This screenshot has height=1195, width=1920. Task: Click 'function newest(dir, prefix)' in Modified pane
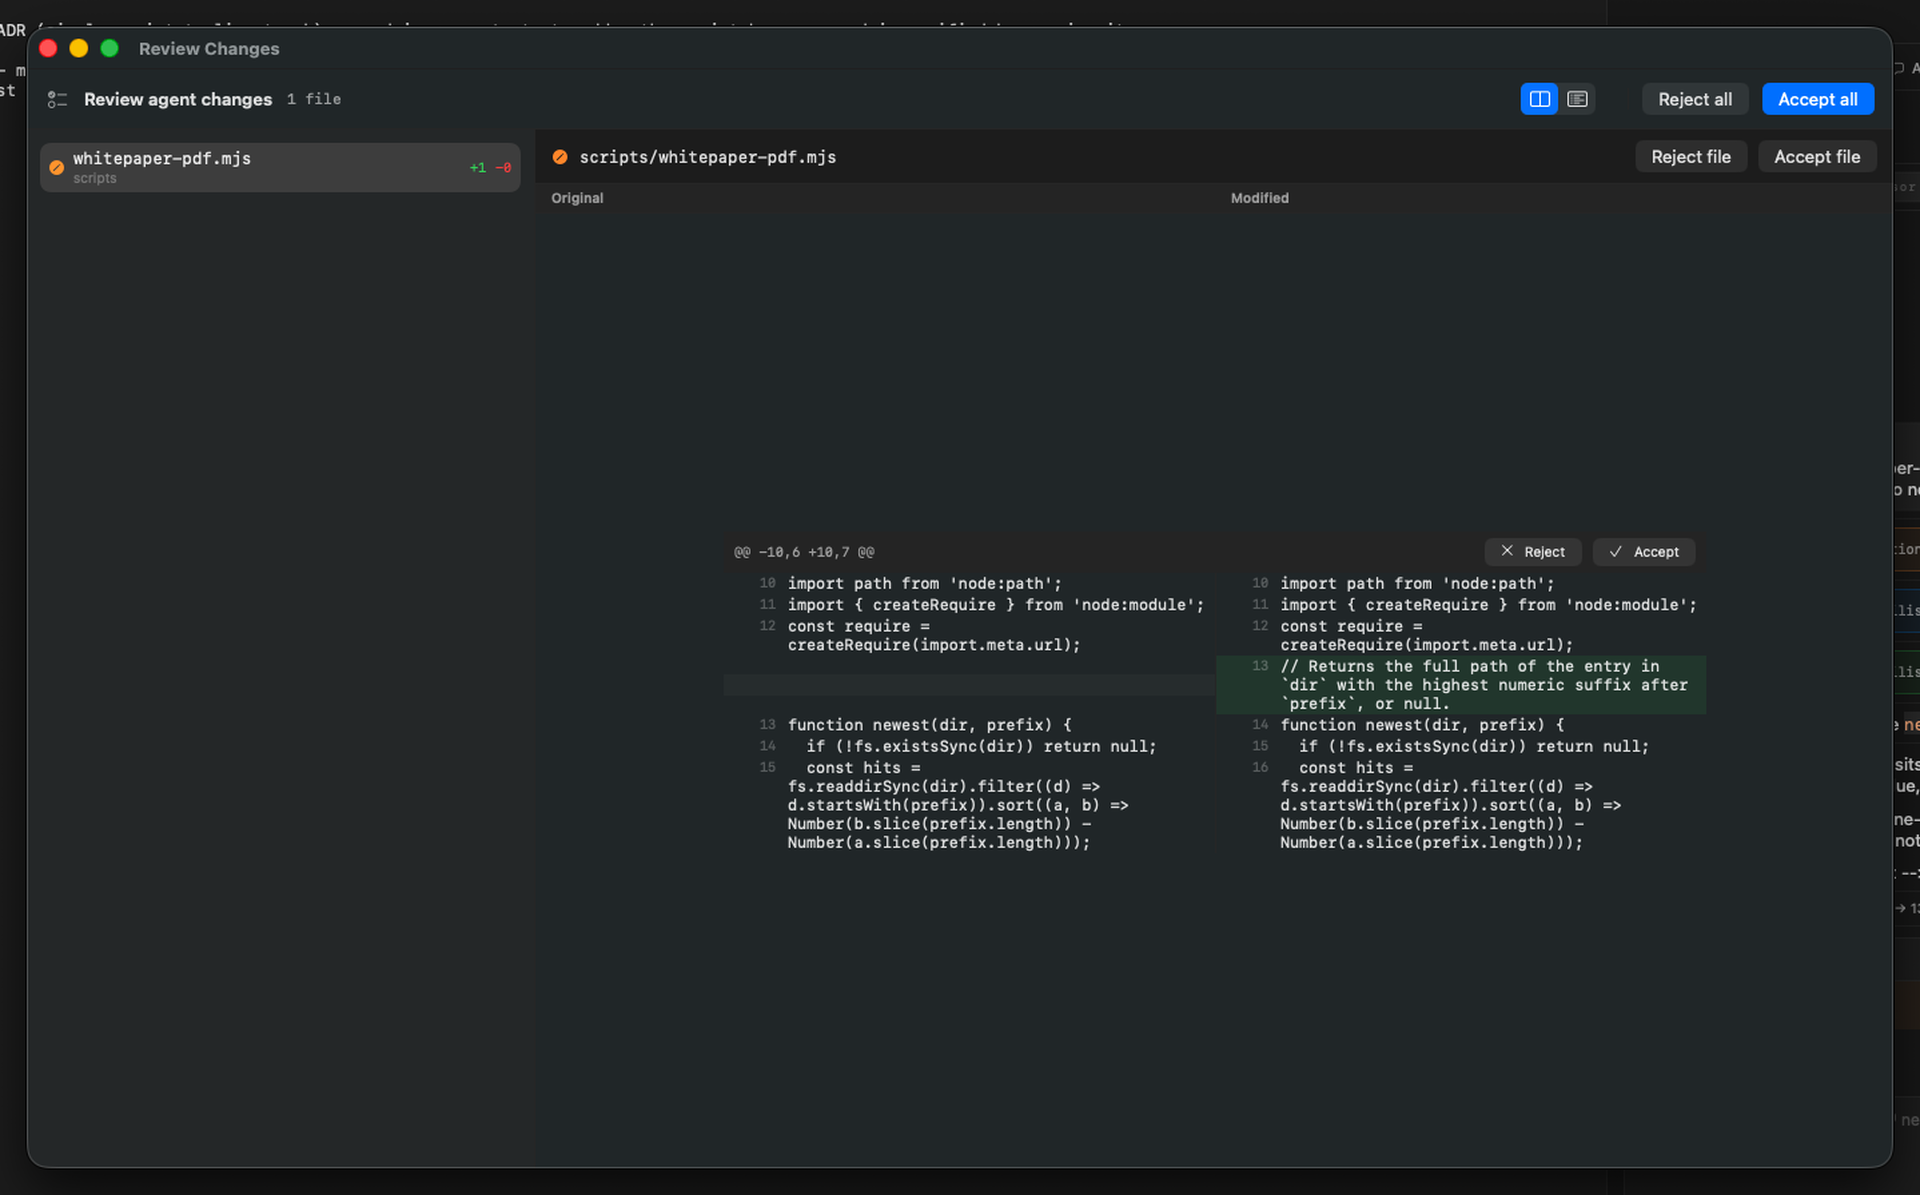coord(1422,725)
